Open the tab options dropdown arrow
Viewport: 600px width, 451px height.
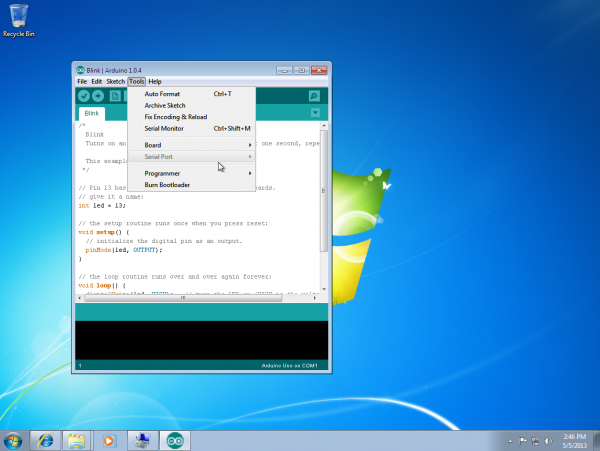(x=315, y=113)
